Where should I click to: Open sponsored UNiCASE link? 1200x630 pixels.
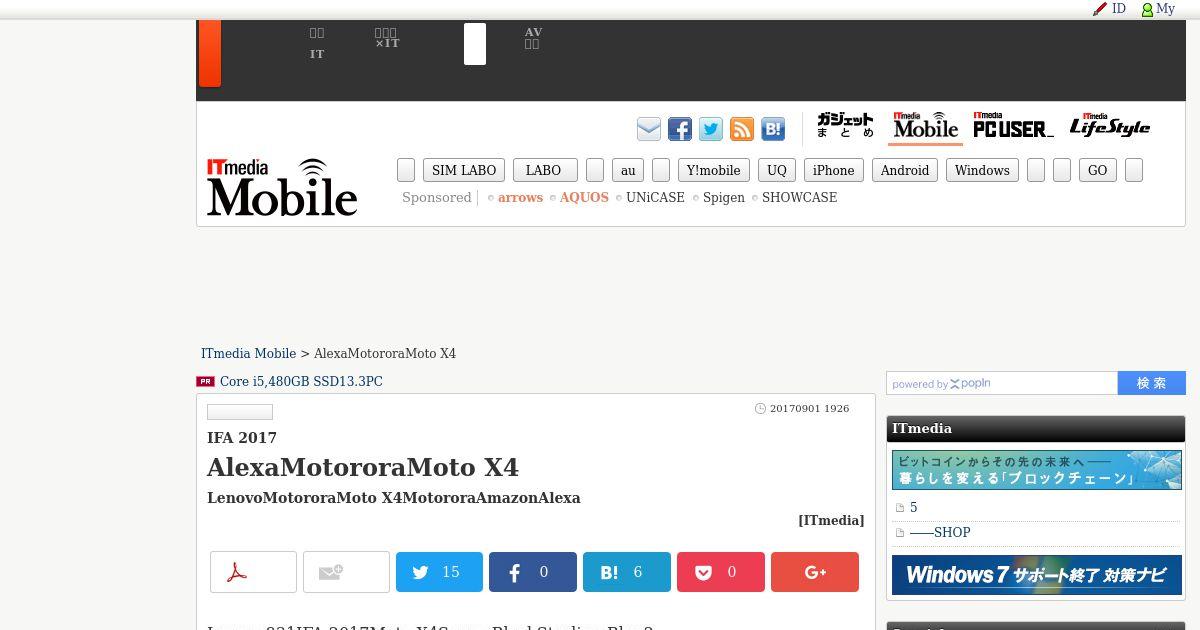click(655, 197)
